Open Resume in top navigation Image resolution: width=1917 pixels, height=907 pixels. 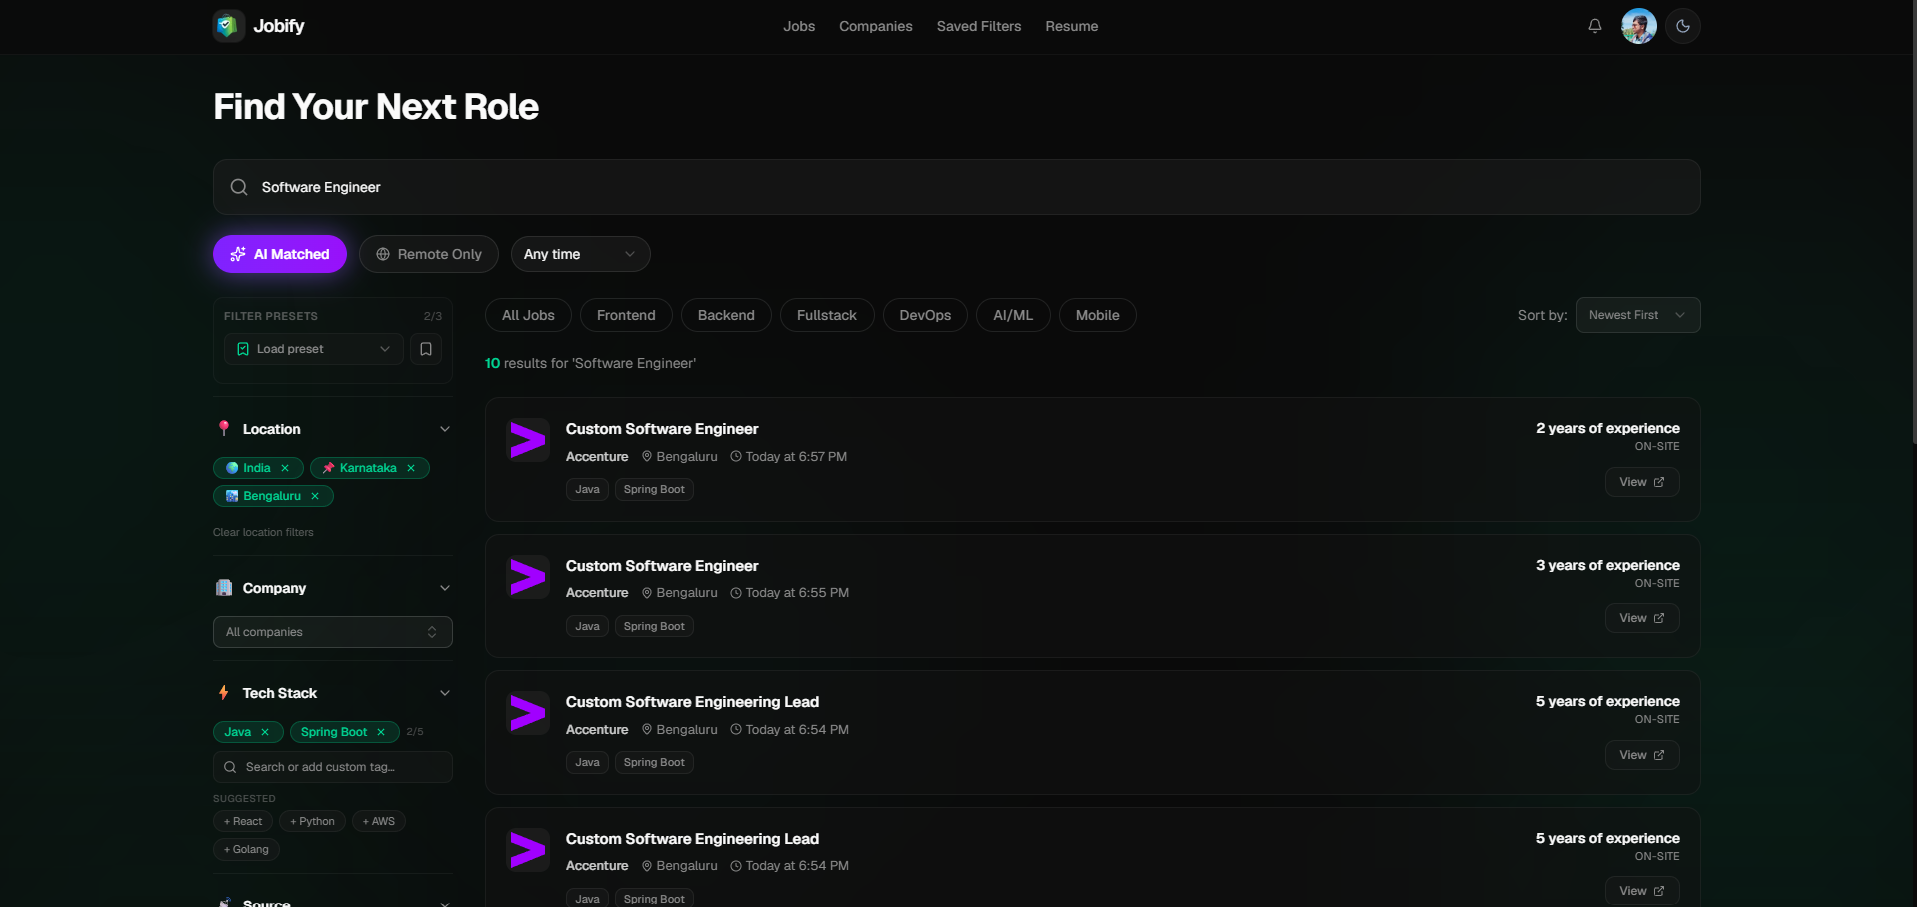coord(1072,26)
